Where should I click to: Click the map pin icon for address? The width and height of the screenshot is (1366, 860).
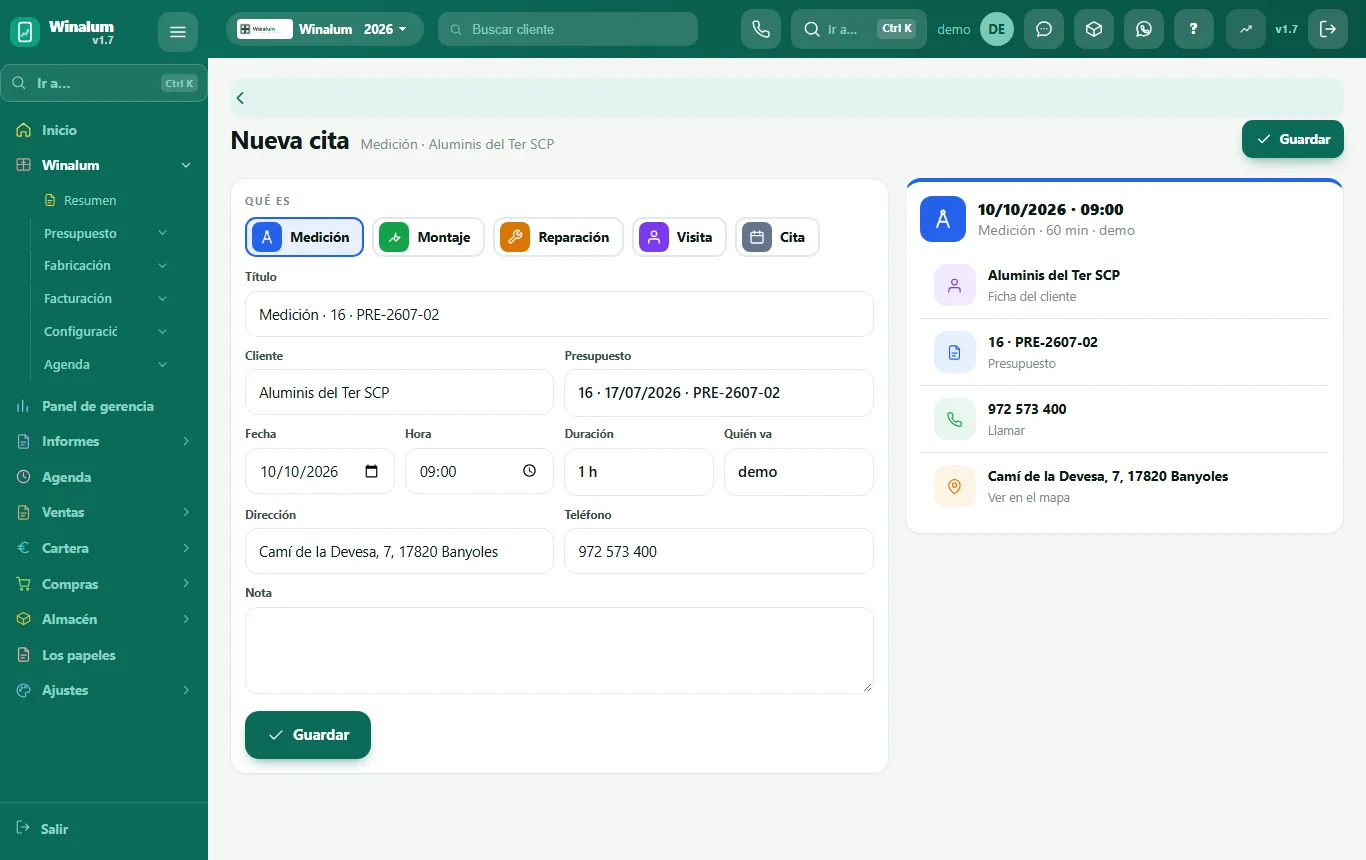(x=954, y=486)
